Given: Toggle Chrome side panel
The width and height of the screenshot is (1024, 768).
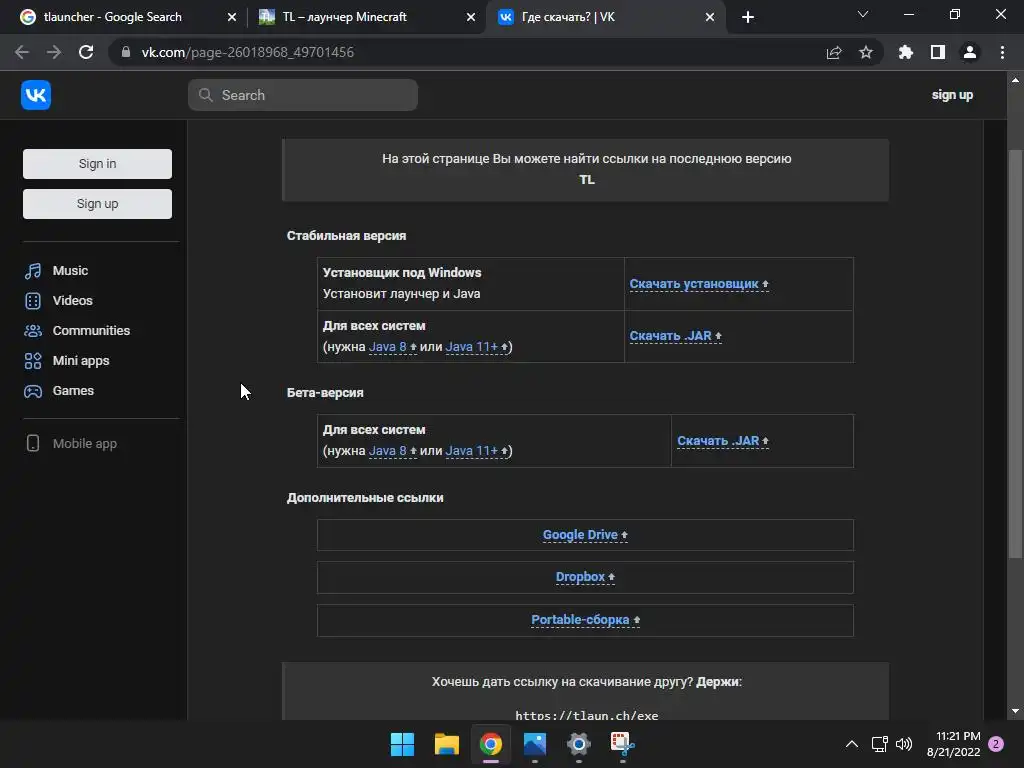Looking at the screenshot, I should pos(937,52).
